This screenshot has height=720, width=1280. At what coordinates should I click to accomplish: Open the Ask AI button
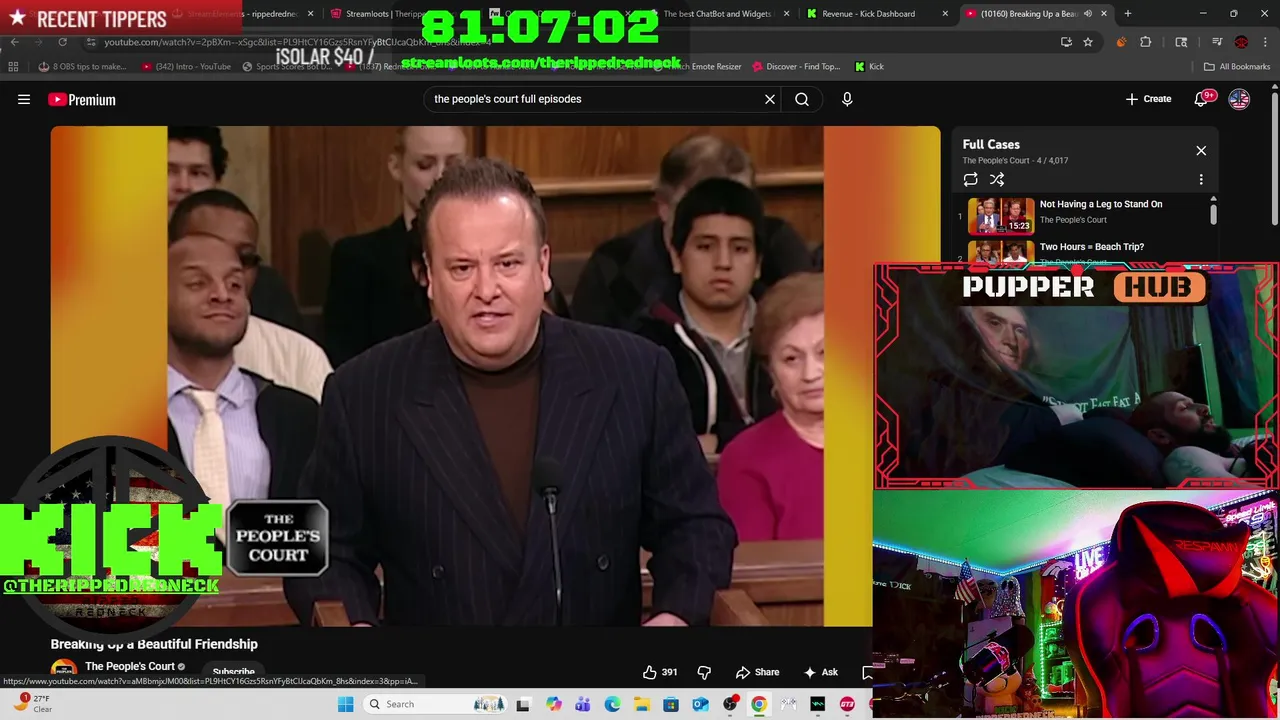[820, 672]
